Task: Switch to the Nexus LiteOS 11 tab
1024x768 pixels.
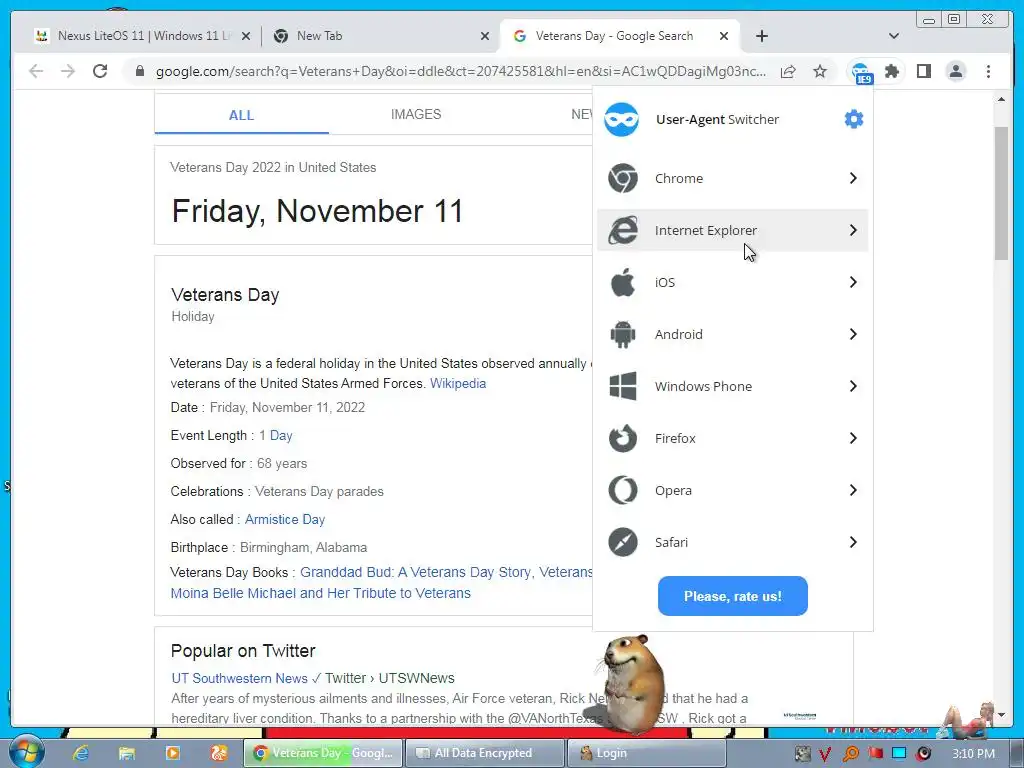Action: pos(142,36)
